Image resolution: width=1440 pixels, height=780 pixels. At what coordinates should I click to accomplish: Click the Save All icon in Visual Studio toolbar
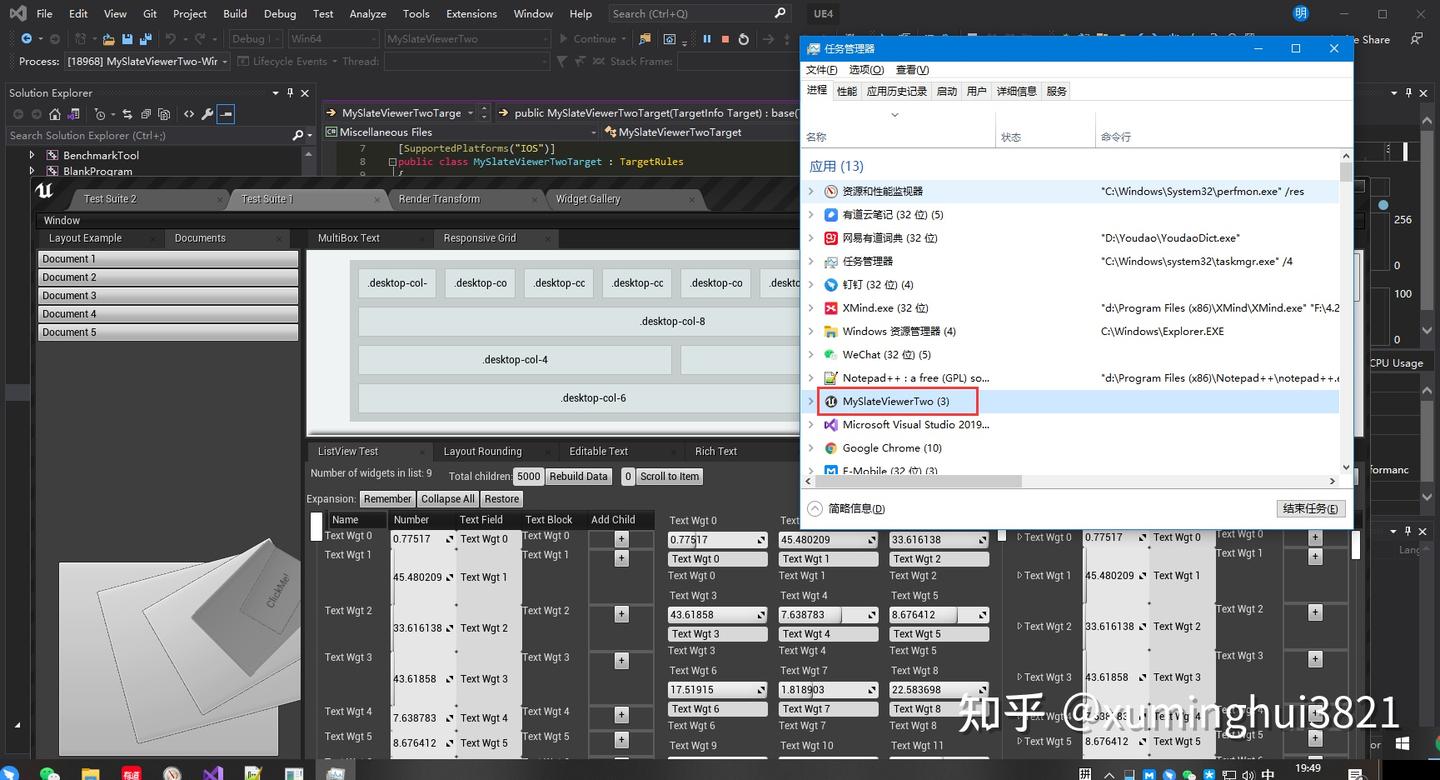click(x=146, y=39)
